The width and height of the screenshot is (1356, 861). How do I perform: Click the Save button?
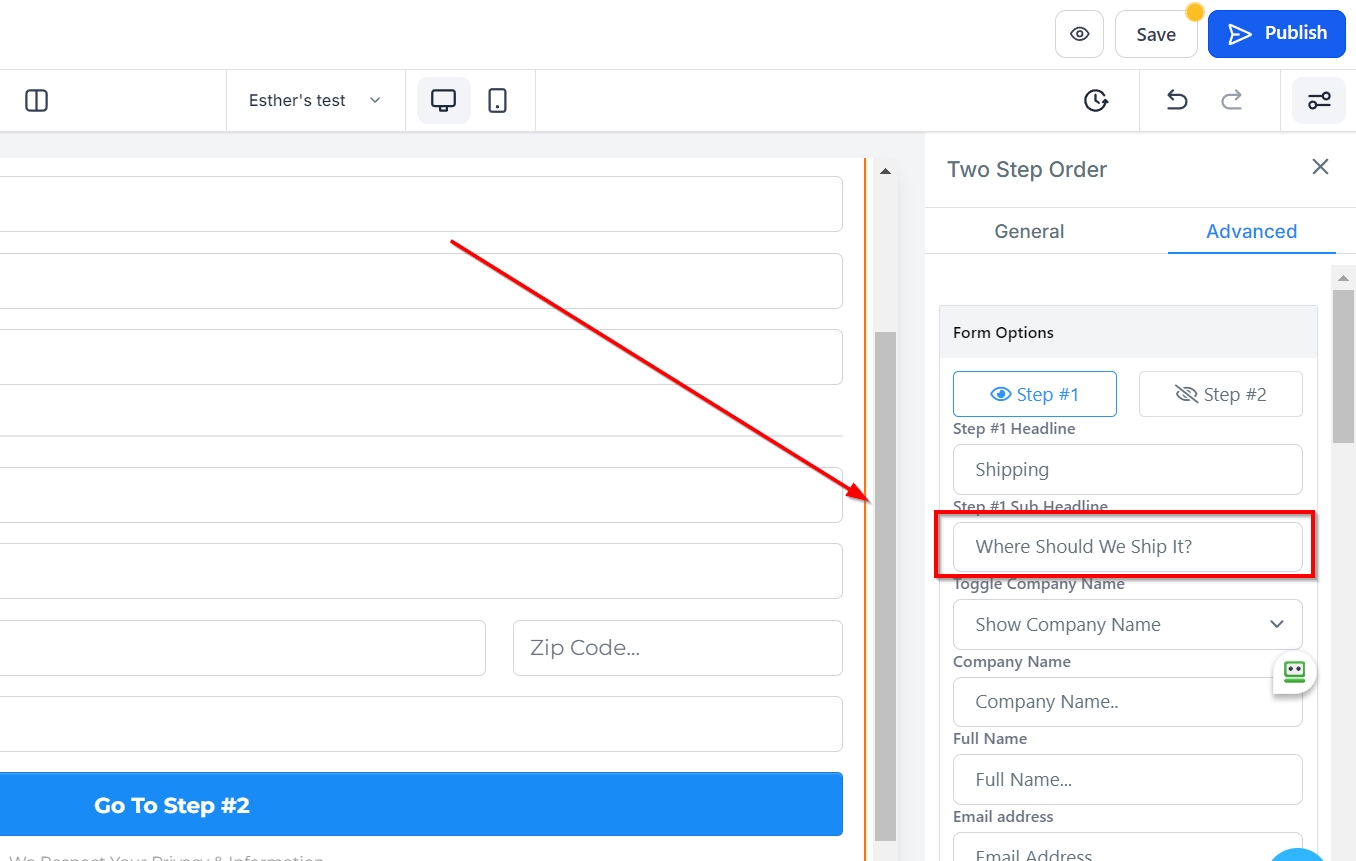pos(1155,35)
